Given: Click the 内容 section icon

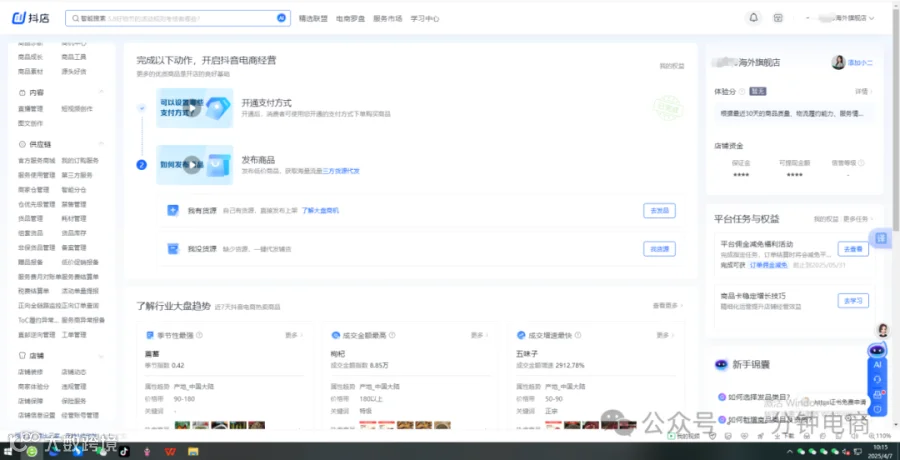Looking at the screenshot, I should coord(22,92).
